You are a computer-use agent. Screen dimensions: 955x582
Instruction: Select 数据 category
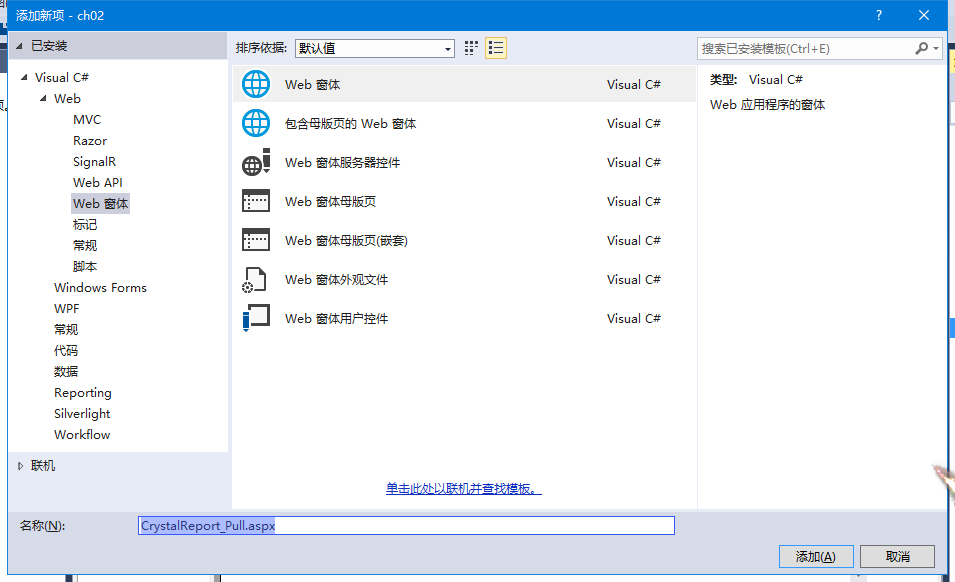pyautogui.click(x=66, y=371)
